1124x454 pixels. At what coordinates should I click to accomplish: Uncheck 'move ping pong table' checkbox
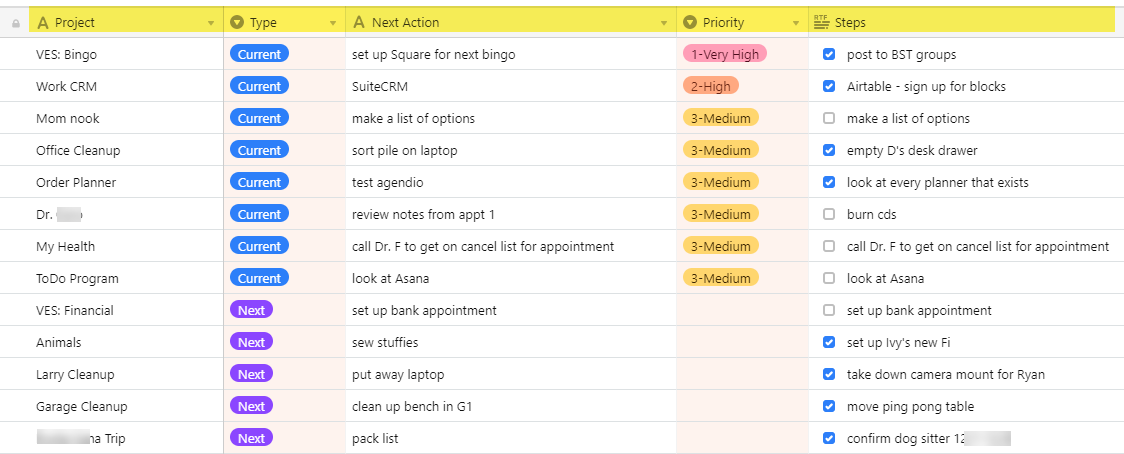tap(828, 406)
